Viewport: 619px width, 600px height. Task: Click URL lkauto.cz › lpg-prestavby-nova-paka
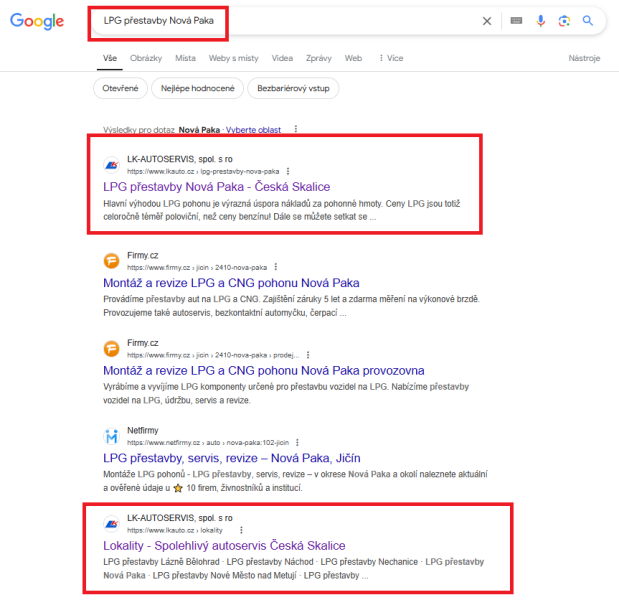203,171
